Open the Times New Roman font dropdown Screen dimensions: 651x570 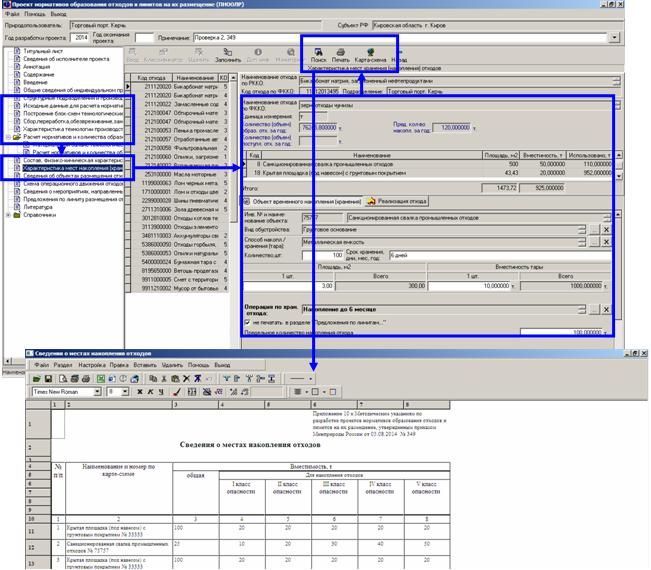click(98, 393)
